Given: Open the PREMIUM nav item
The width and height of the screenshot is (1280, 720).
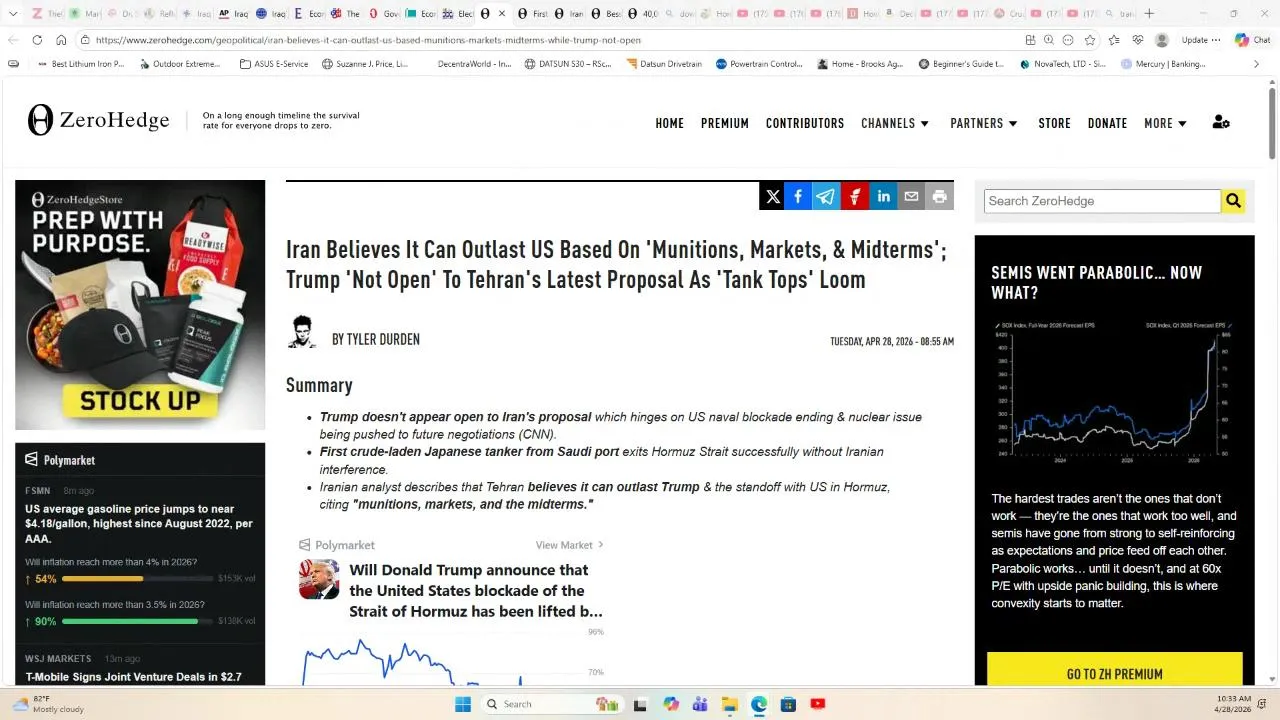Looking at the screenshot, I should tap(725, 123).
